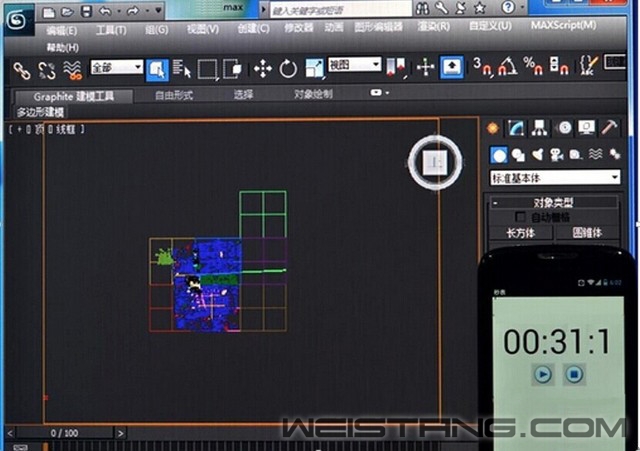640x451 pixels.
Task: Select the Link tool in main toolbar
Action: click(21, 68)
